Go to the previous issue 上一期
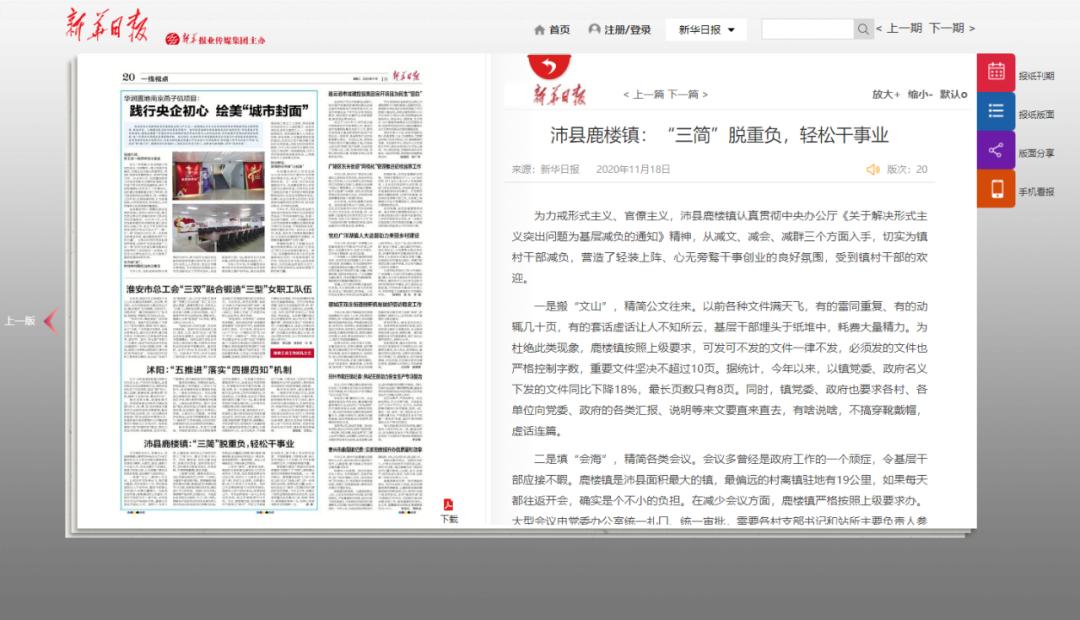 click(x=902, y=29)
